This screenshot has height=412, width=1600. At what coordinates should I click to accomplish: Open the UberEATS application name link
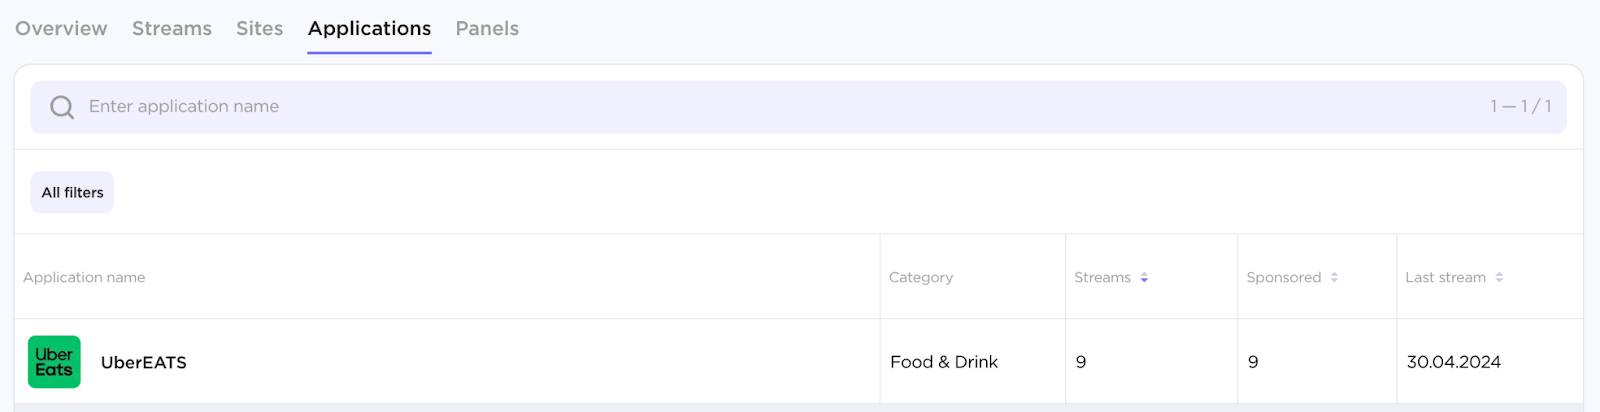(144, 363)
